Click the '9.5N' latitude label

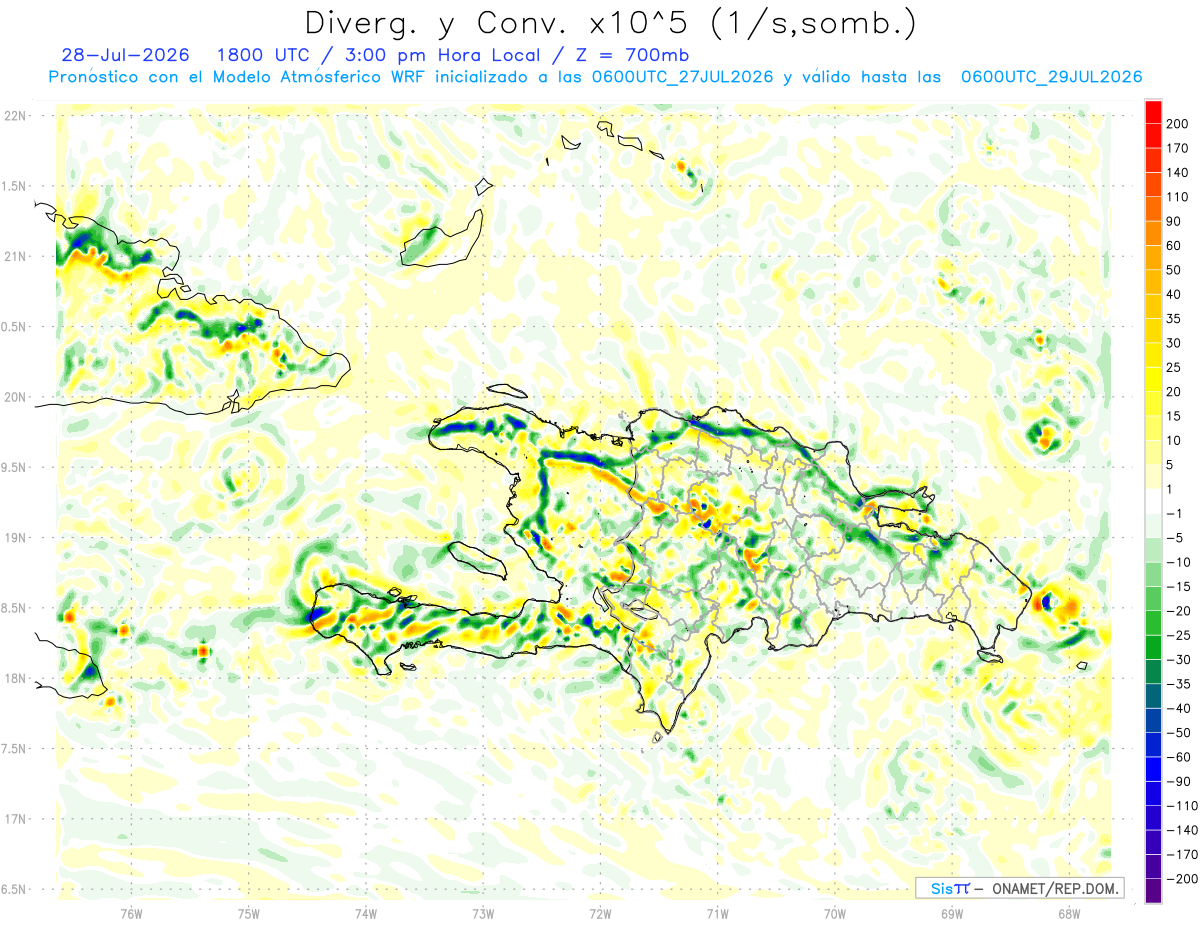(15, 468)
